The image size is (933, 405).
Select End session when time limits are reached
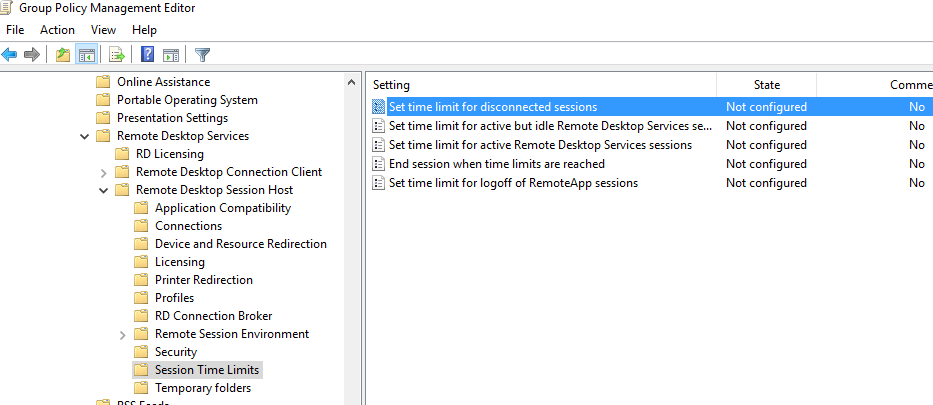click(497, 164)
